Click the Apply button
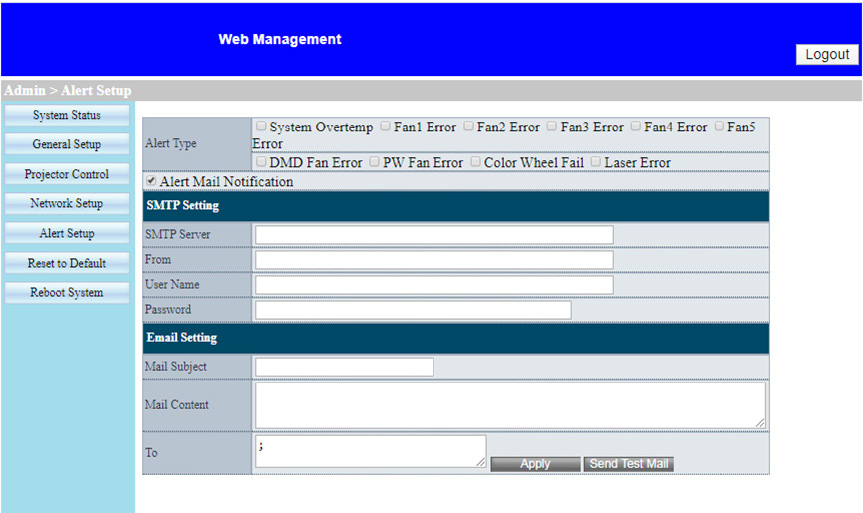The height and width of the screenshot is (513, 863). tap(535, 464)
